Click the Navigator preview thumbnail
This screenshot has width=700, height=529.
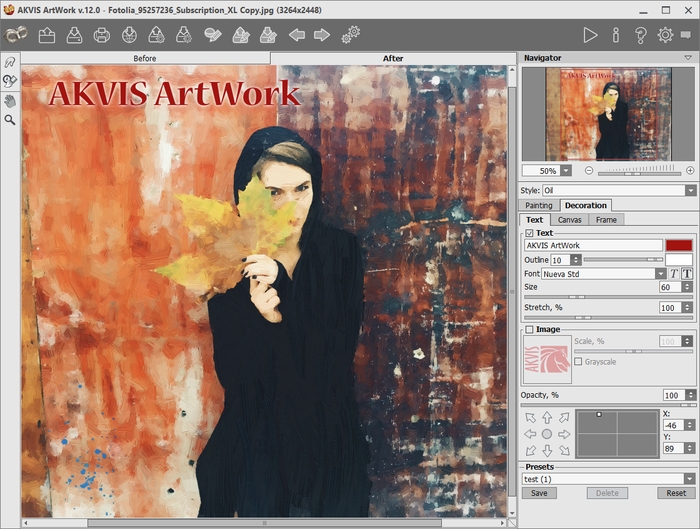pyautogui.click(x=608, y=114)
